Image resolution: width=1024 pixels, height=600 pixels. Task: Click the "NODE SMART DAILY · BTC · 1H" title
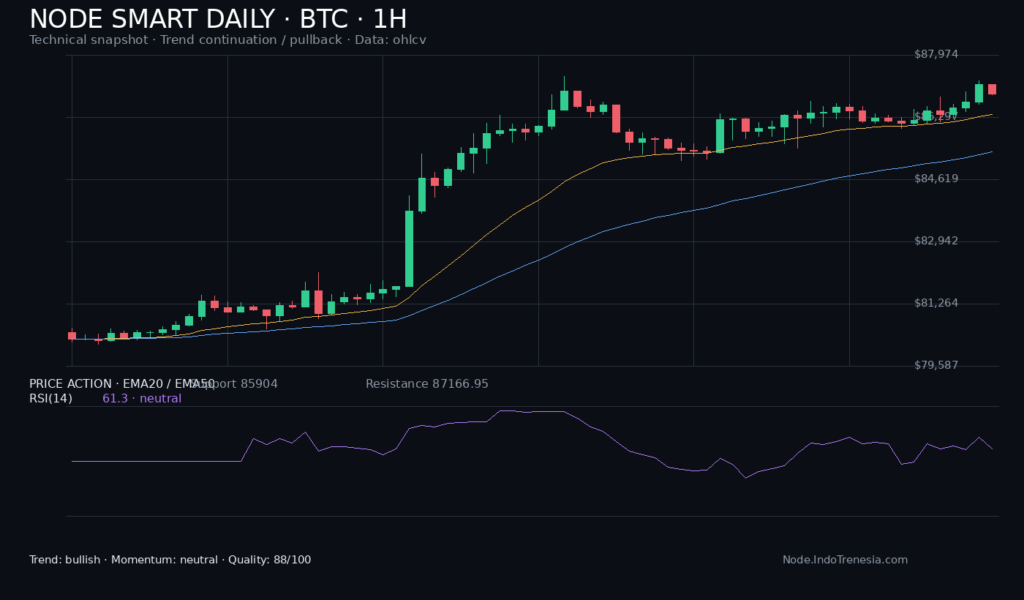pyautogui.click(x=218, y=19)
